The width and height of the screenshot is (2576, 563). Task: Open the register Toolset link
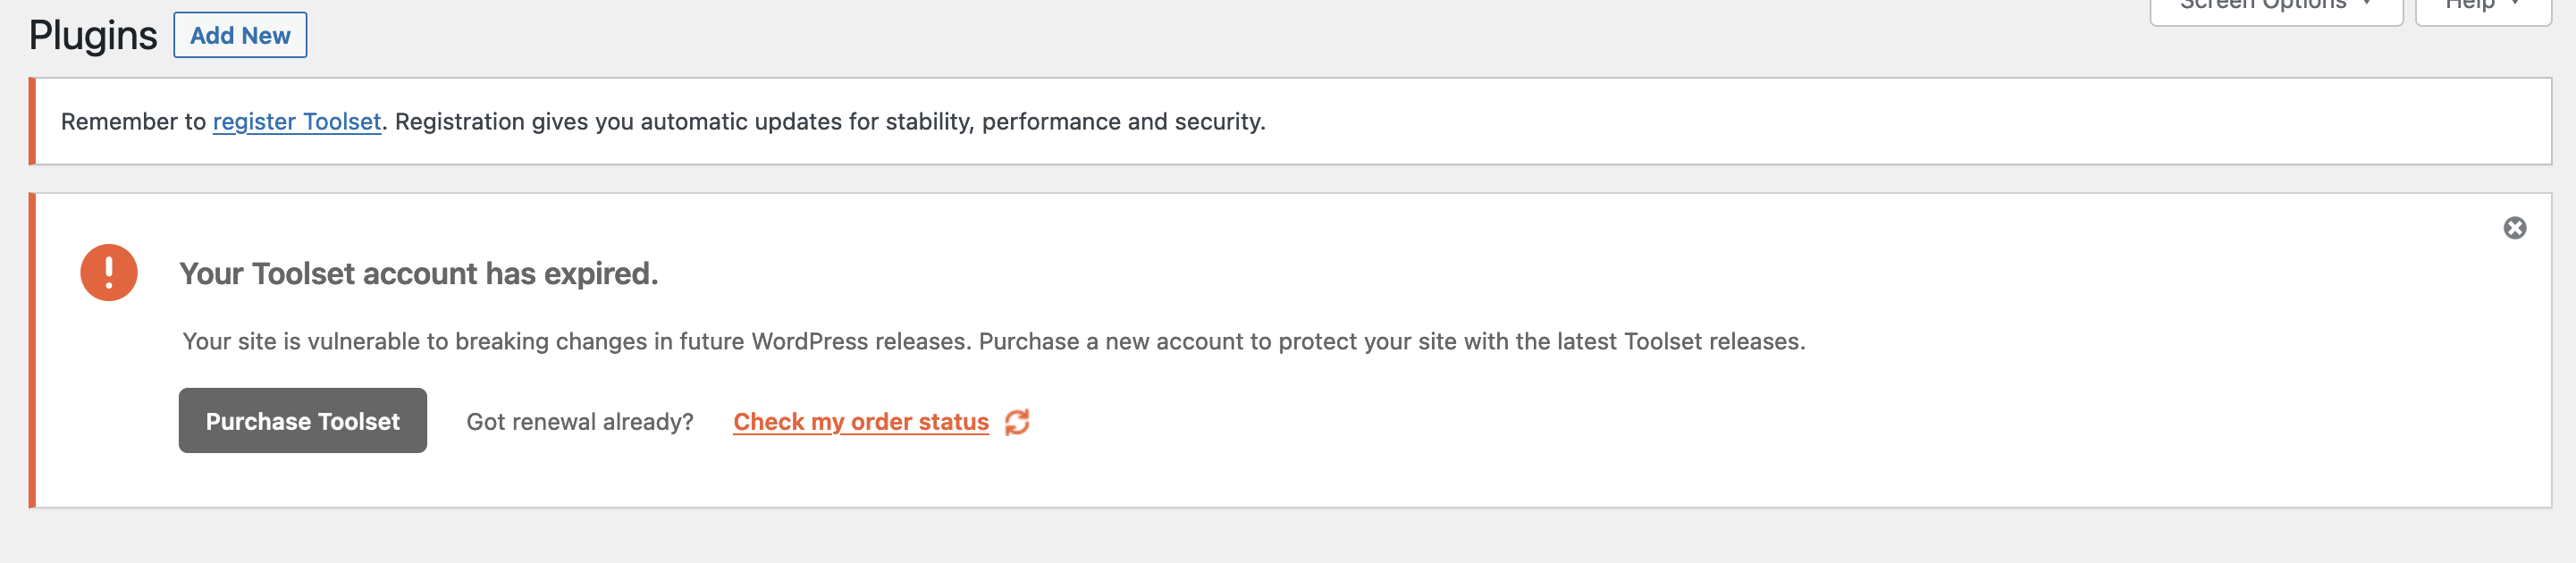tap(297, 122)
